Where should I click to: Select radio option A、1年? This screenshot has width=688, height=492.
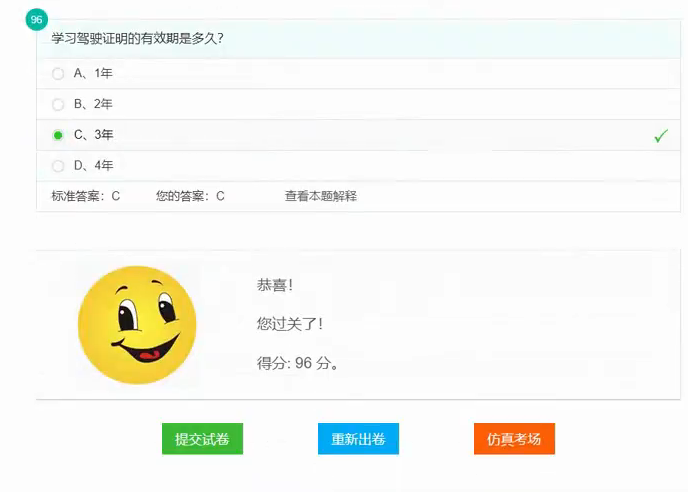coord(58,74)
